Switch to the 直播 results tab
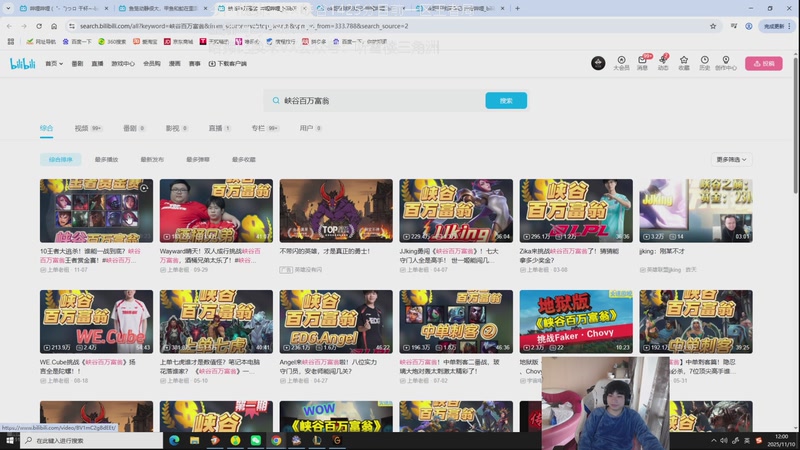Screen dimensions: 800x450 tap(219, 128)
